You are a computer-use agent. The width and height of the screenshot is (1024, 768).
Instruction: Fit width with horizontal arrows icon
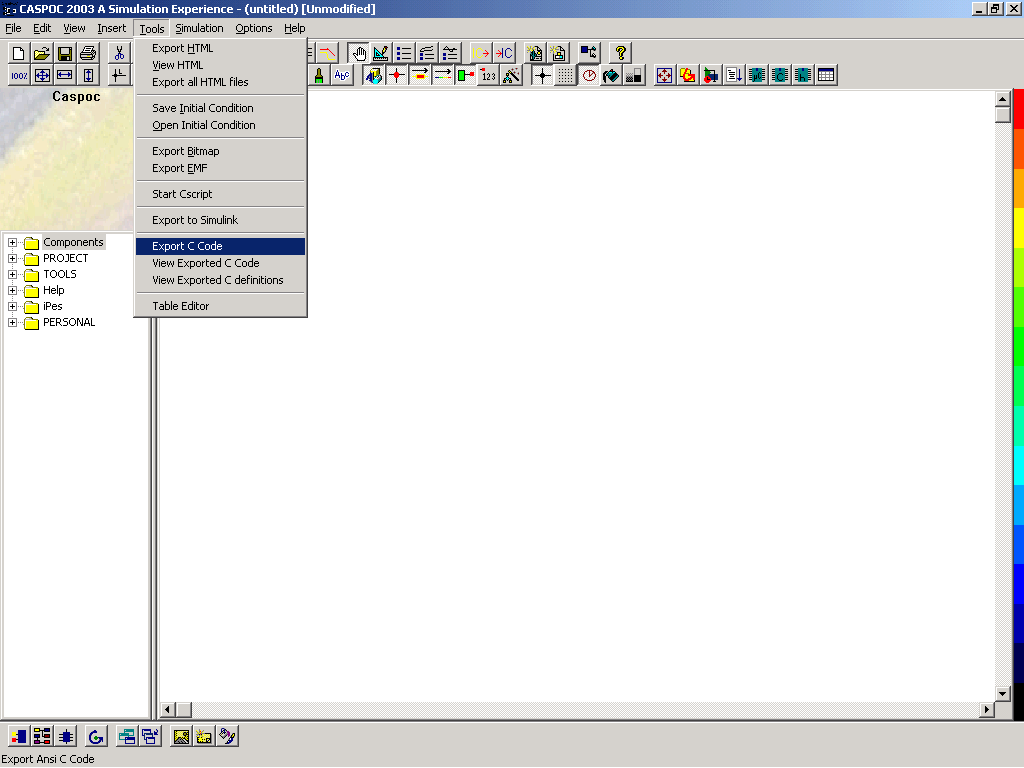pos(65,76)
